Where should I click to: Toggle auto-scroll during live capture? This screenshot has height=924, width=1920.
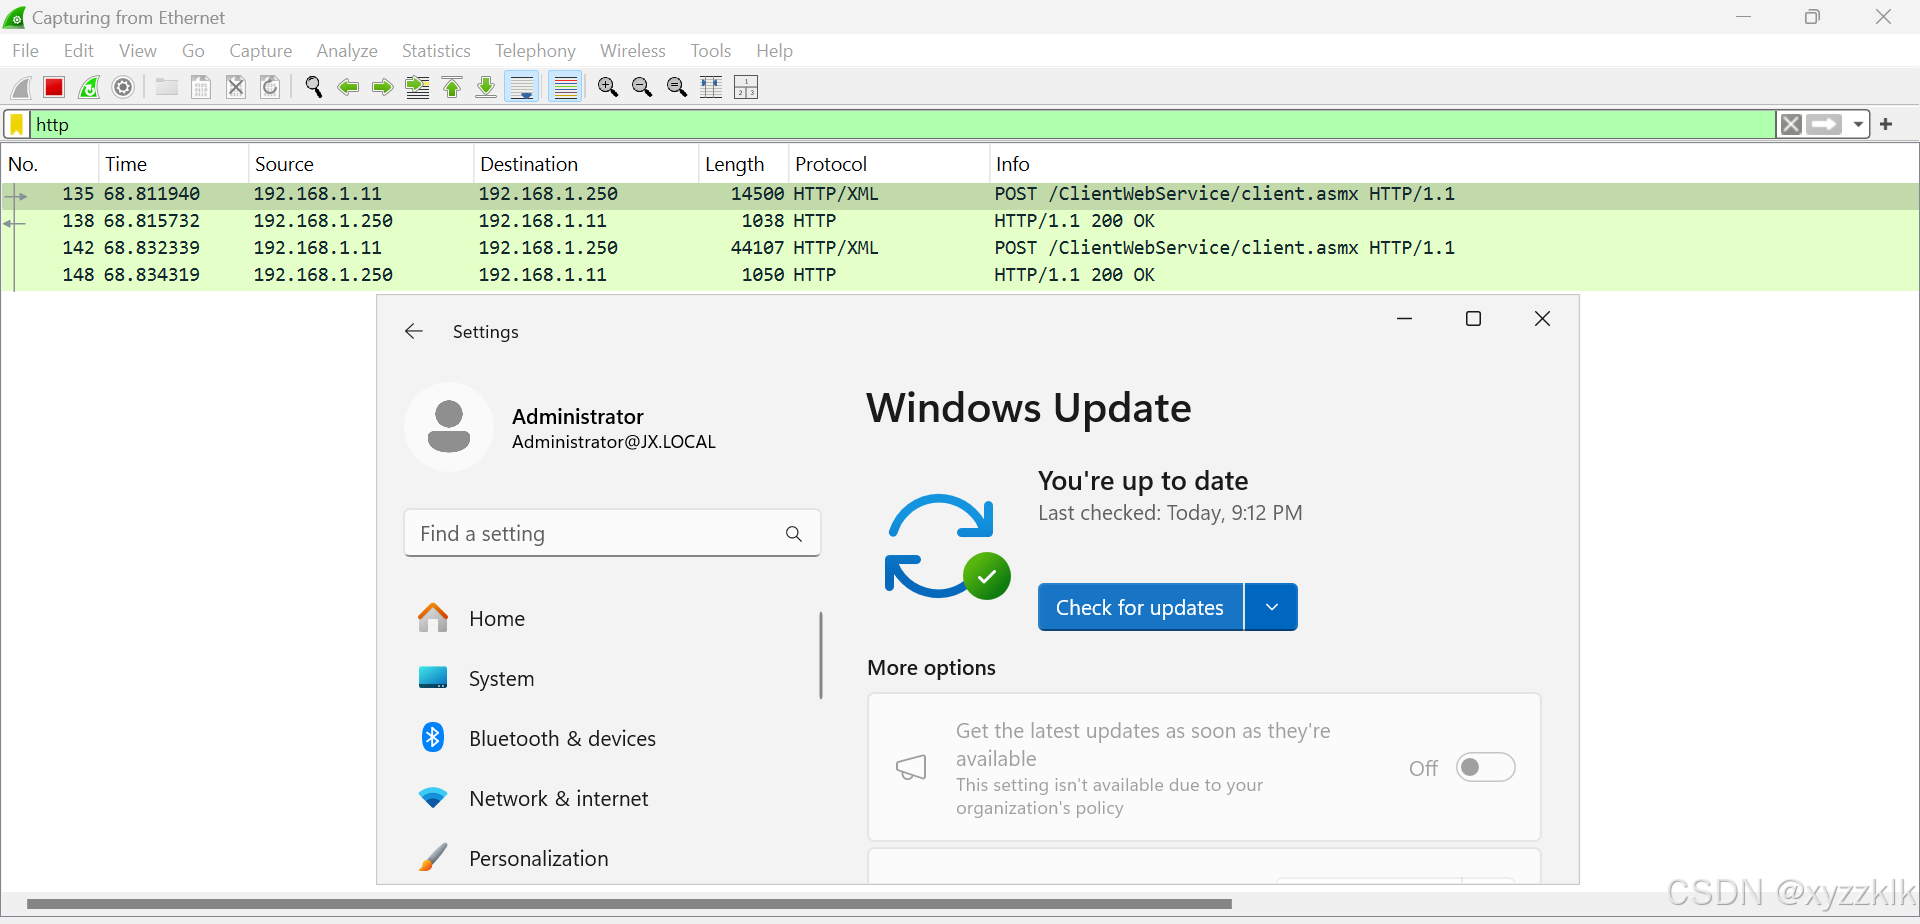click(522, 88)
